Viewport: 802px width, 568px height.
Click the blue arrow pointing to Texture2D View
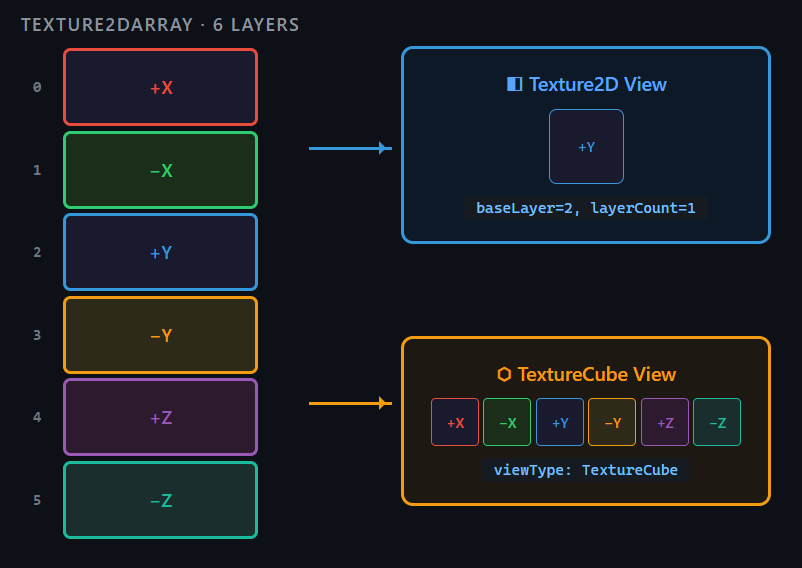coord(350,148)
